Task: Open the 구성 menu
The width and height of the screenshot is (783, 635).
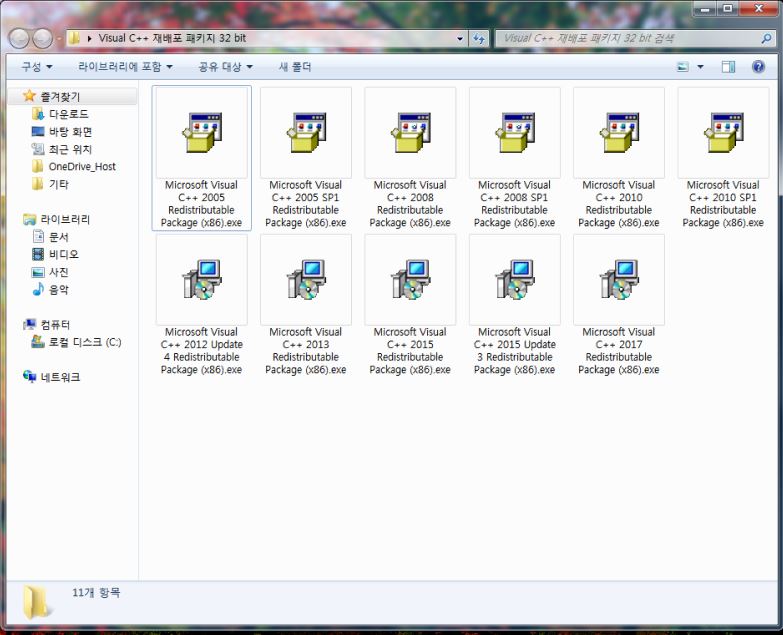Action: click(36, 67)
